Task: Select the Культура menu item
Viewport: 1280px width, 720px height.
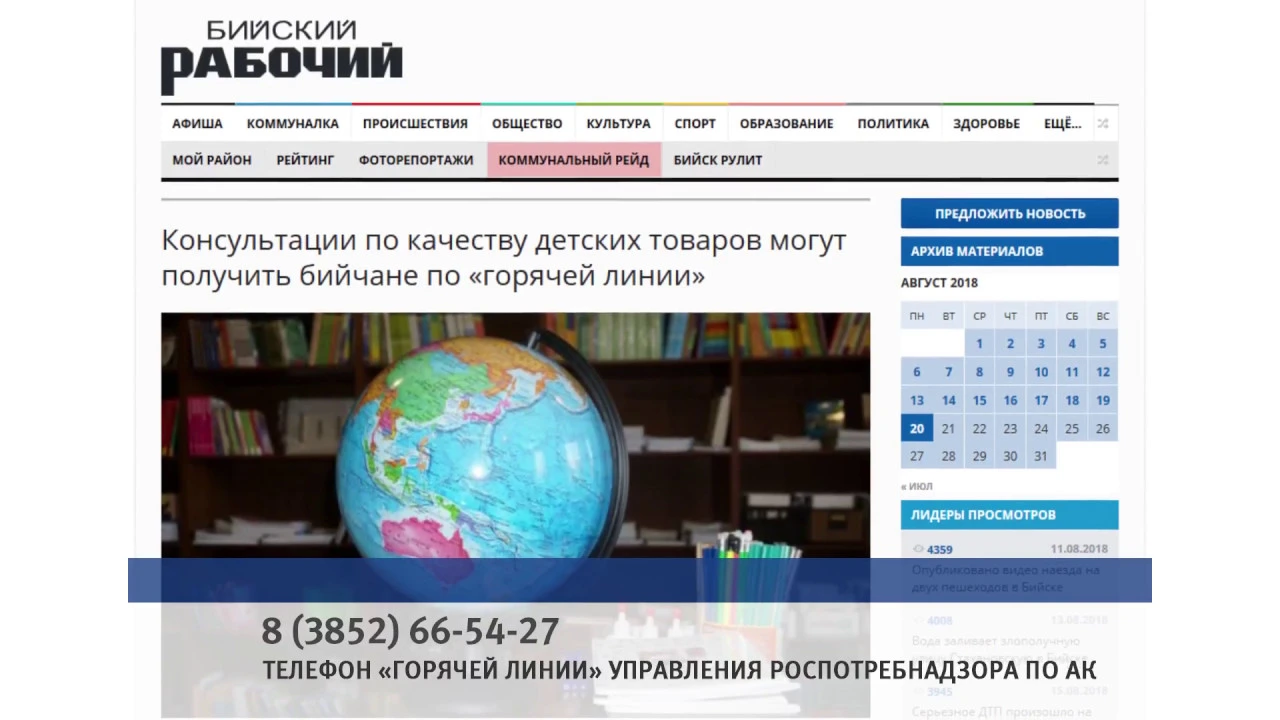Action: point(618,124)
